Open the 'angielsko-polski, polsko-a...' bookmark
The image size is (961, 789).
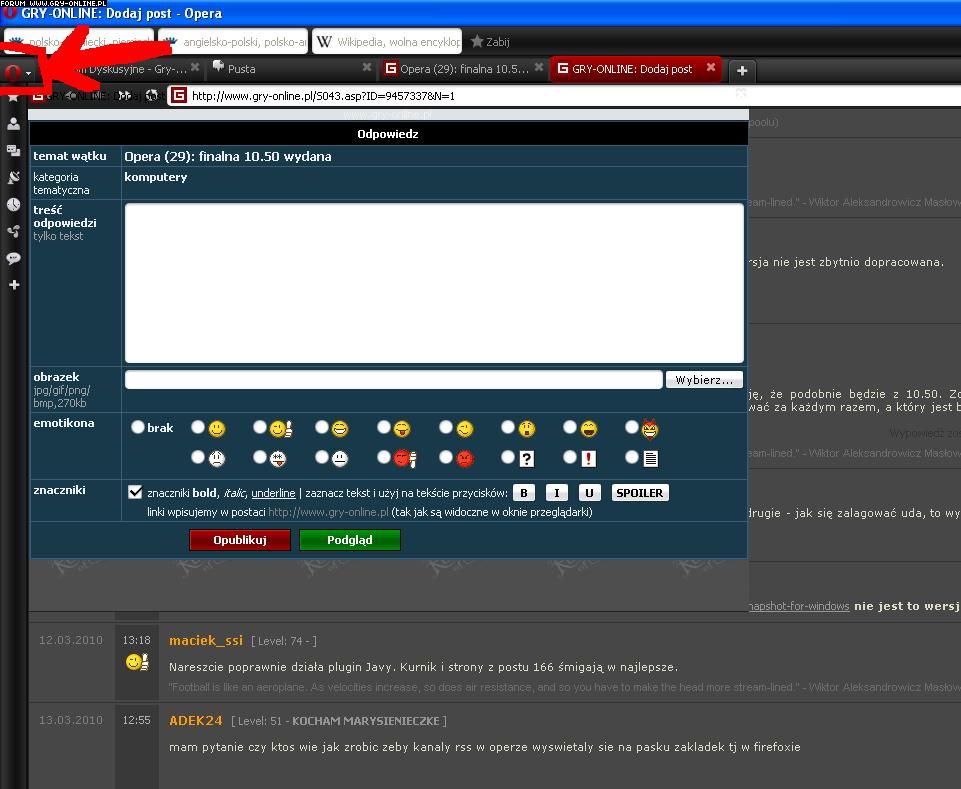[234, 42]
